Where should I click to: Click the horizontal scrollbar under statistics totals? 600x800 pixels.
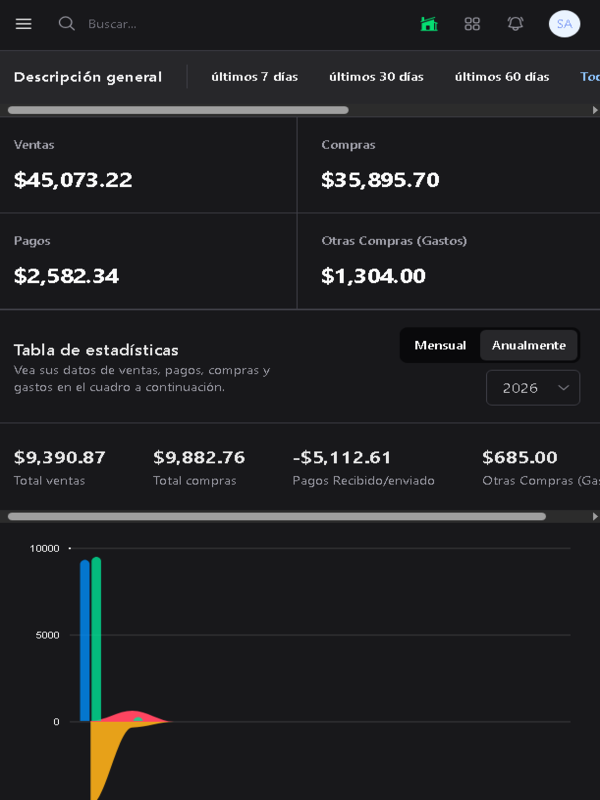coord(276,517)
